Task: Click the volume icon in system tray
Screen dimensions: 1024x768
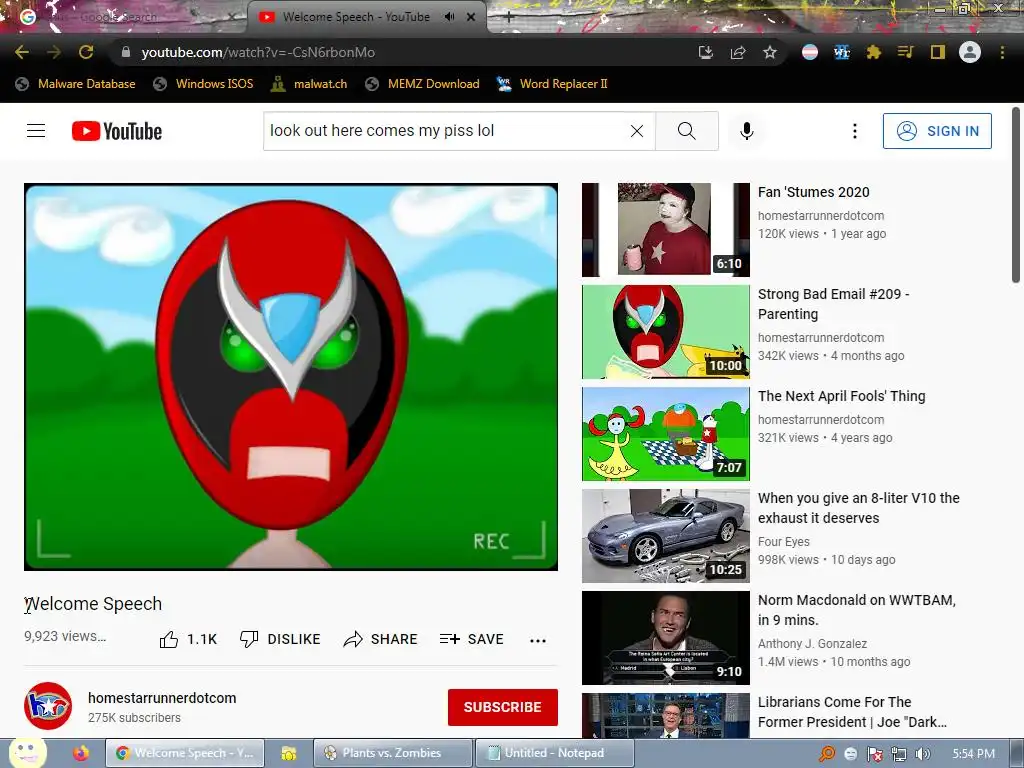Action: pos(922,754)
